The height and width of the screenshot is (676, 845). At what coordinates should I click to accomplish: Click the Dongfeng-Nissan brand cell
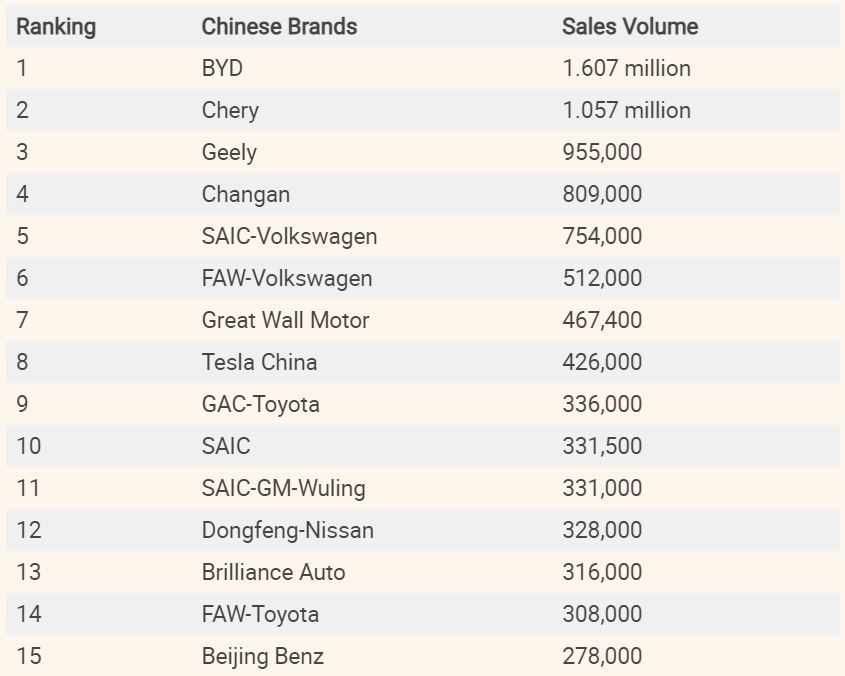pyautogui.click(x=287, y=531)
